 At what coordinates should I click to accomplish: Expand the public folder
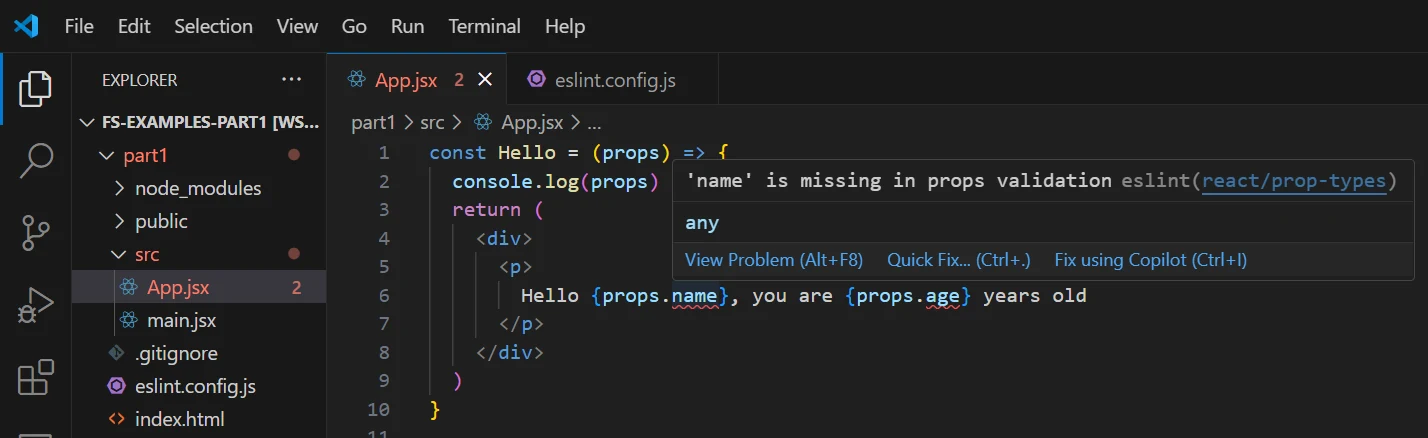coord(120,221)
